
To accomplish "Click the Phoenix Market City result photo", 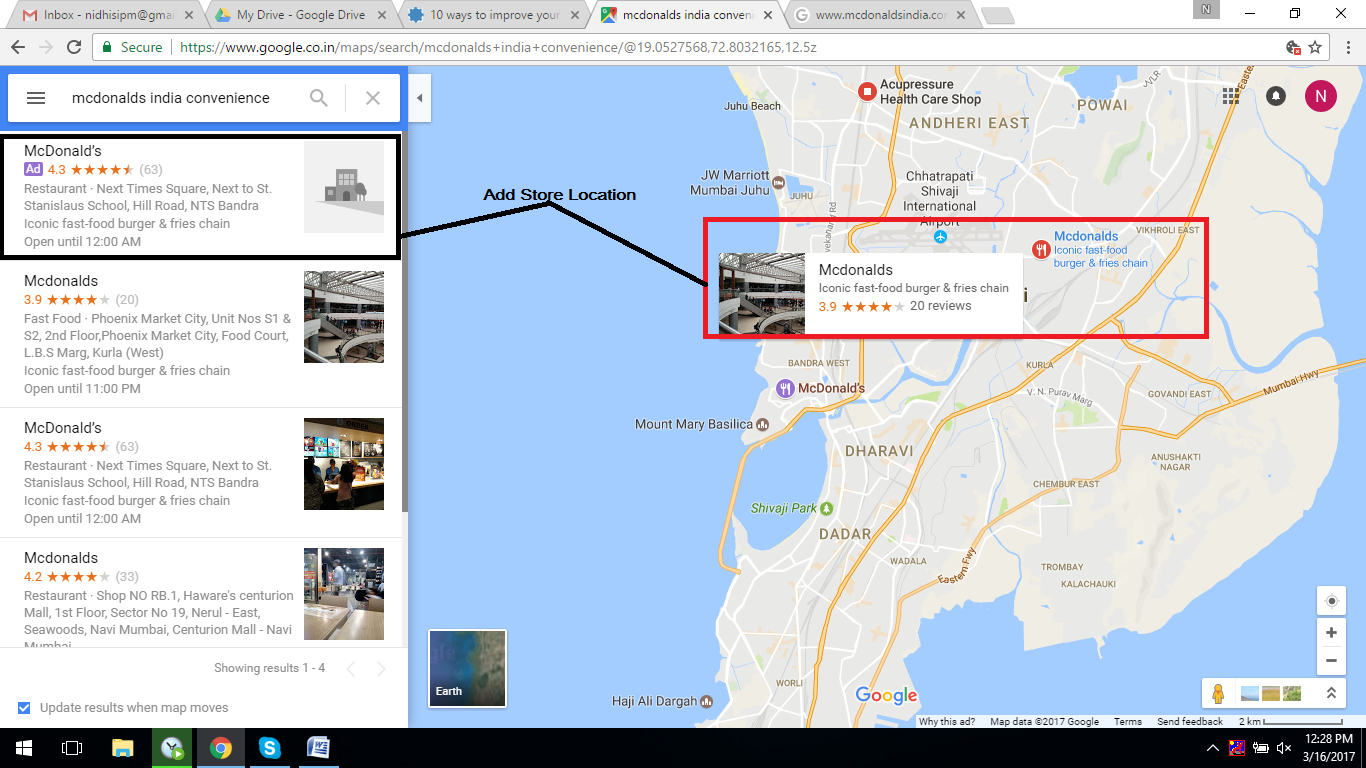I will pyautogui.click(x=344, y=317).
